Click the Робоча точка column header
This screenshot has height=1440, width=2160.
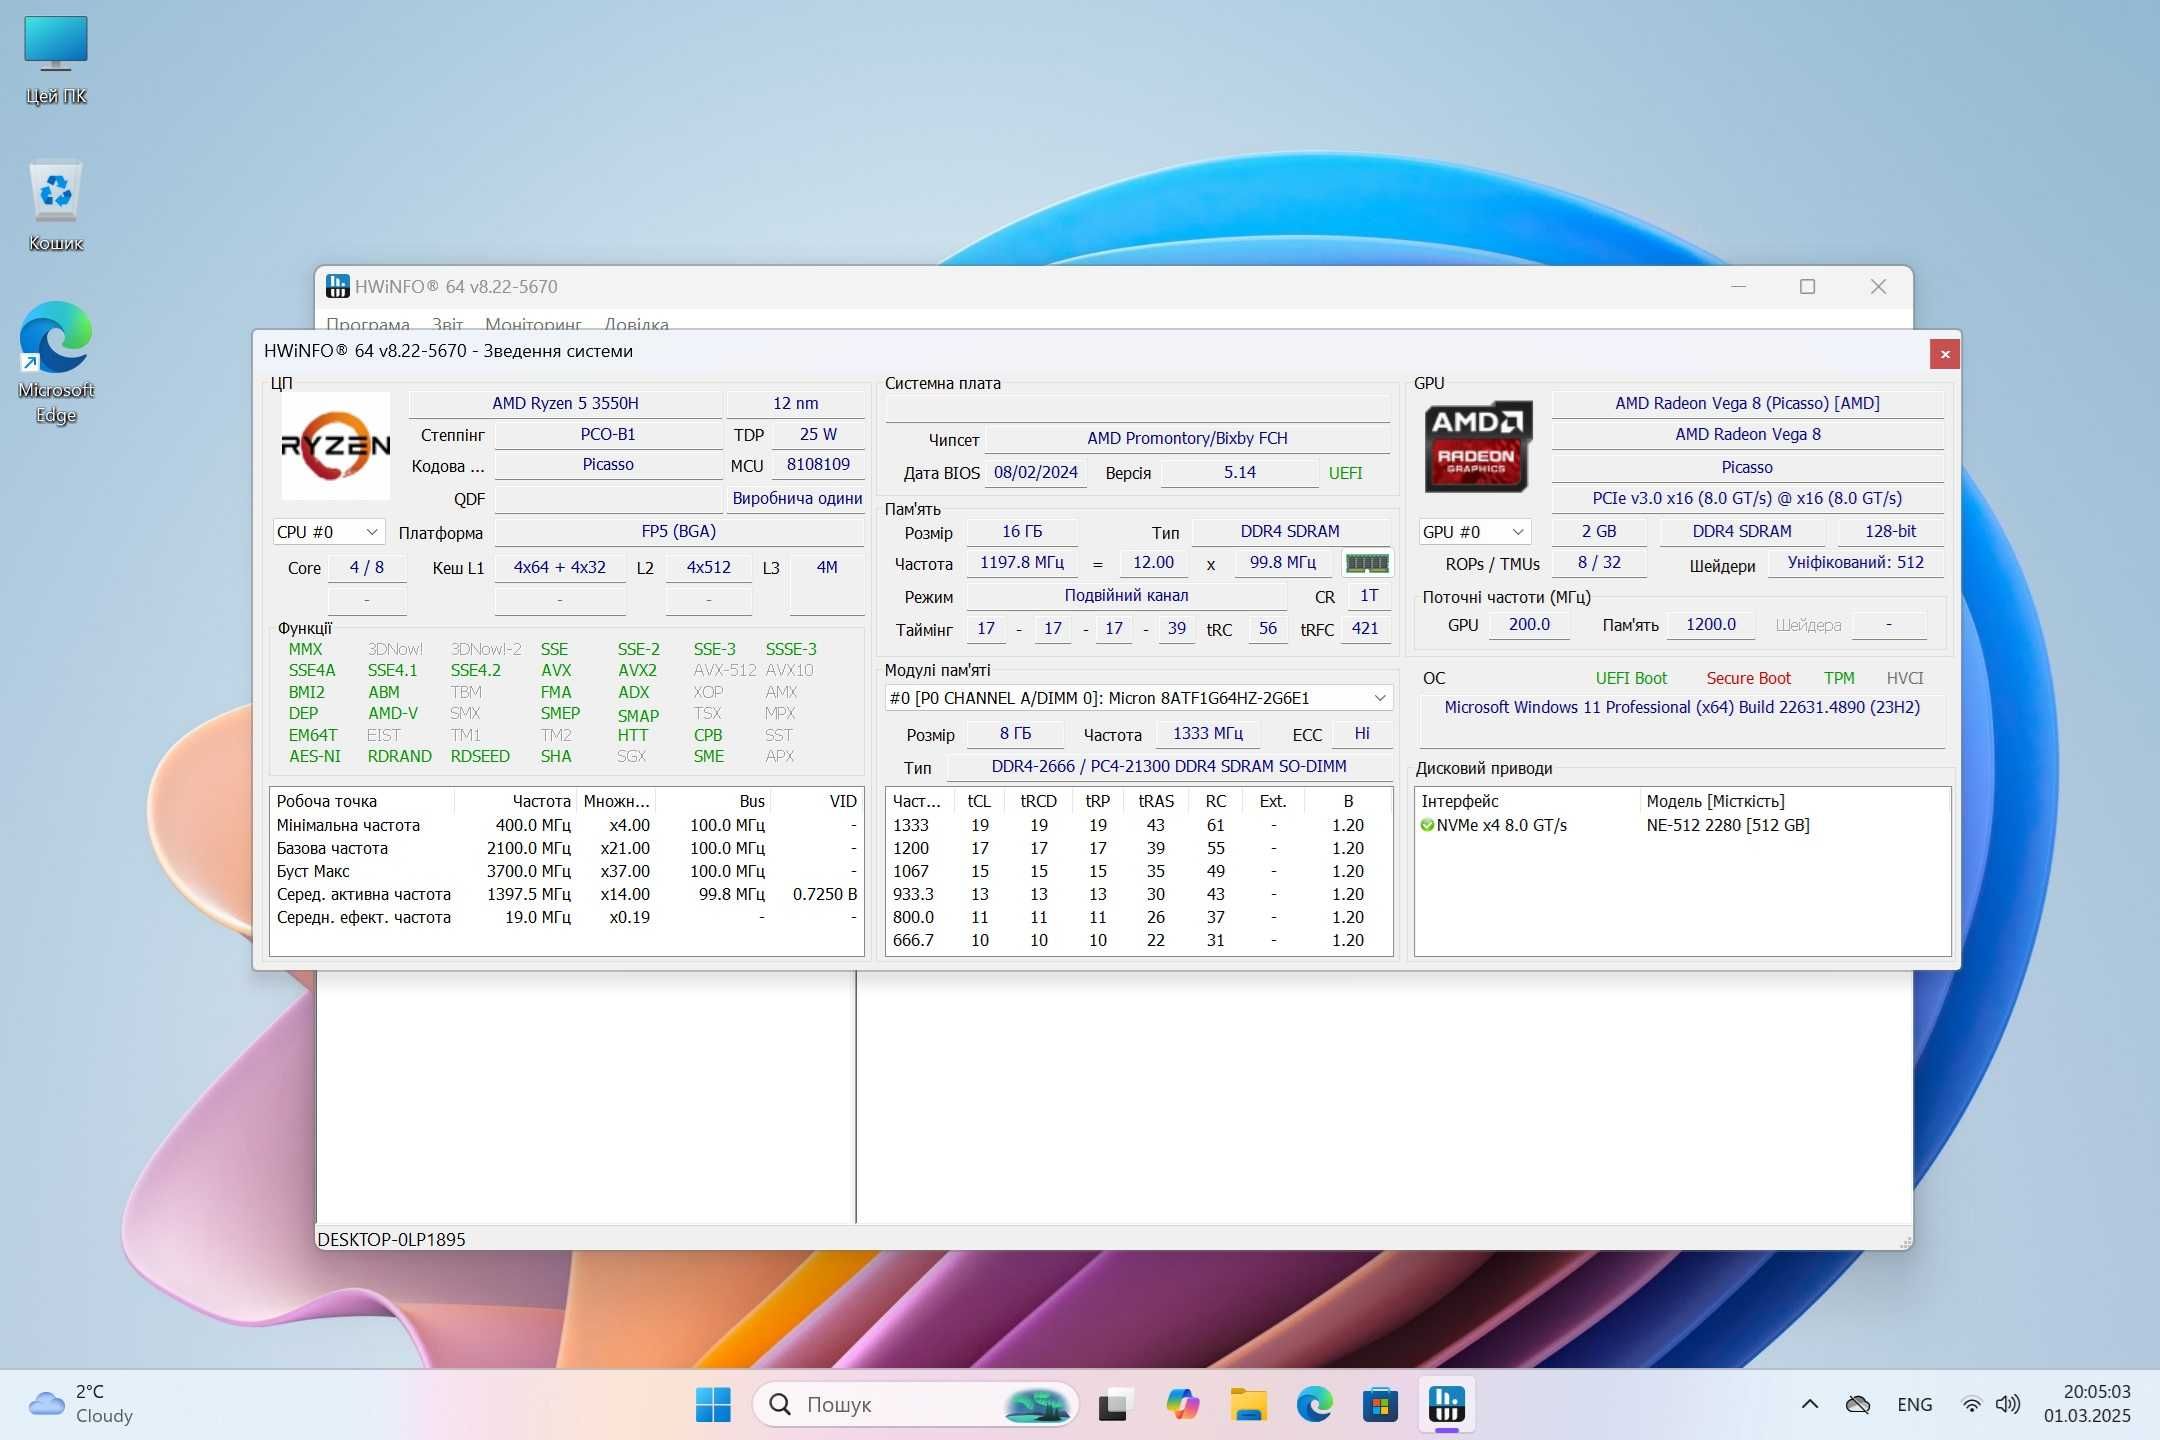coord(362,801)
